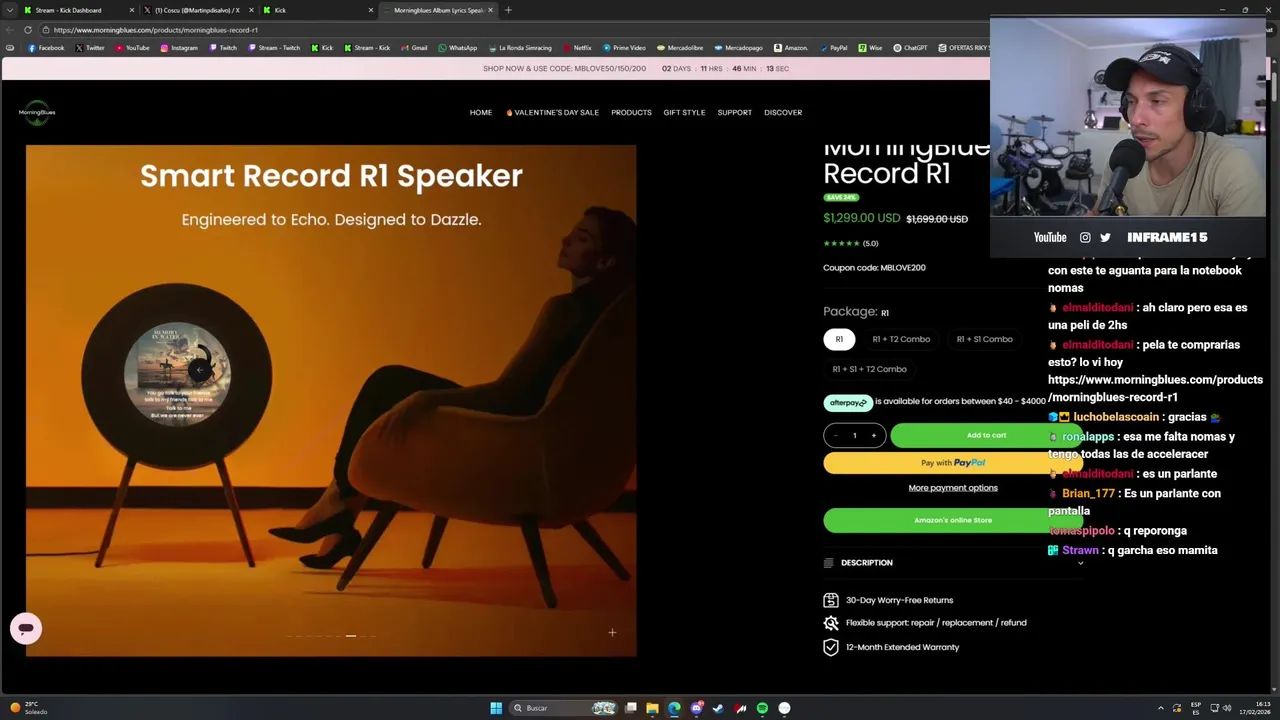Reload the page with refresh icon
The width and height of the screenshot is (1280, 720).
(28, 30)
